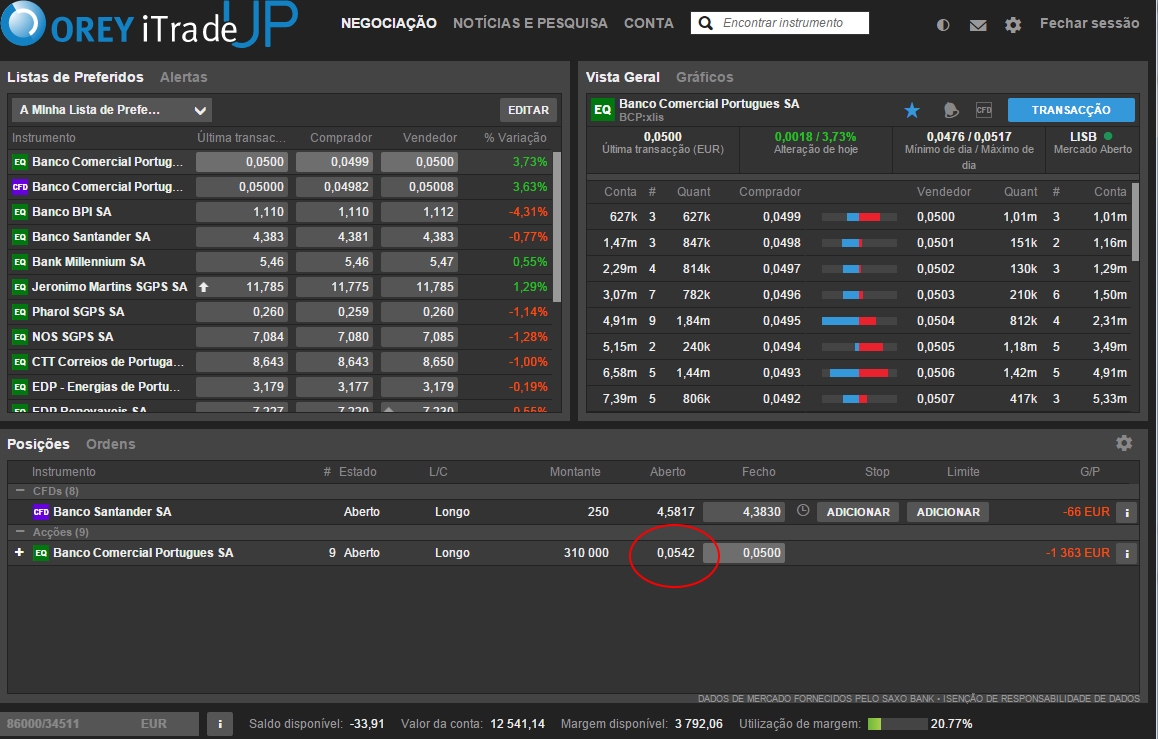Collapse the CFDs (8) group
Image resolution: width=1158 pixels, height=739 pixels.
[x=19, y=491]
